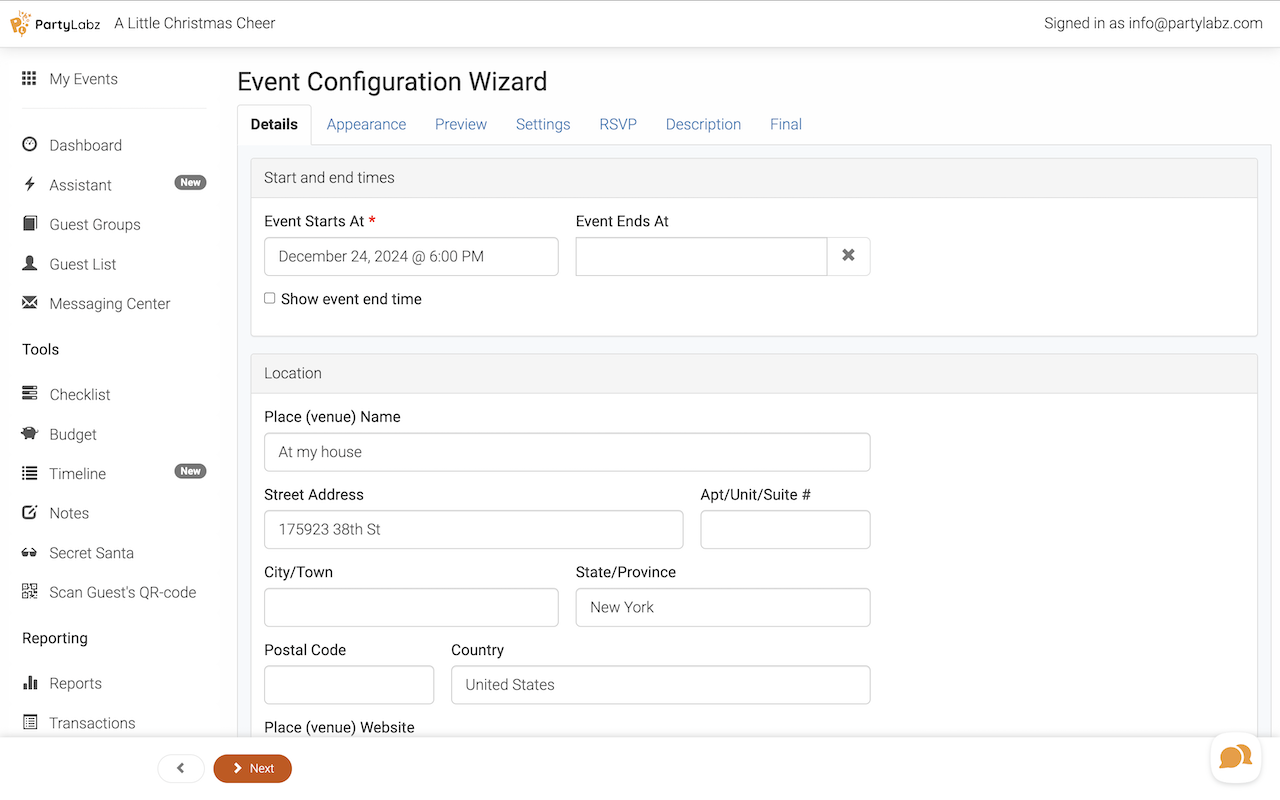1280x800 pixels.
Task: Click the Reports bar chart icon
Action: pos(30,683)
